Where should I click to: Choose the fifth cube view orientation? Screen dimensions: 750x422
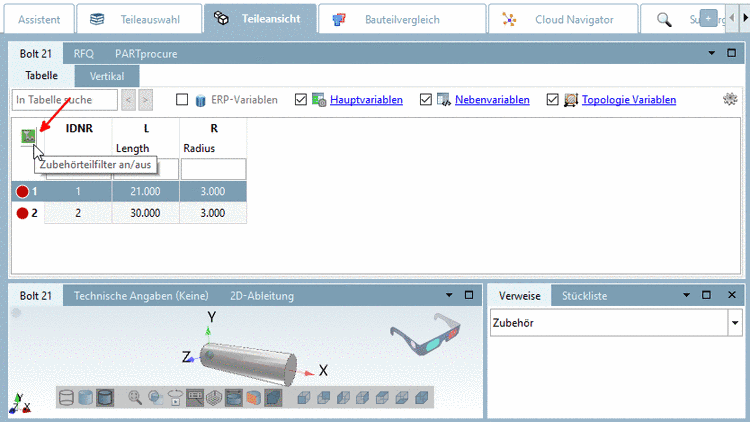click(x=382, y=398)
